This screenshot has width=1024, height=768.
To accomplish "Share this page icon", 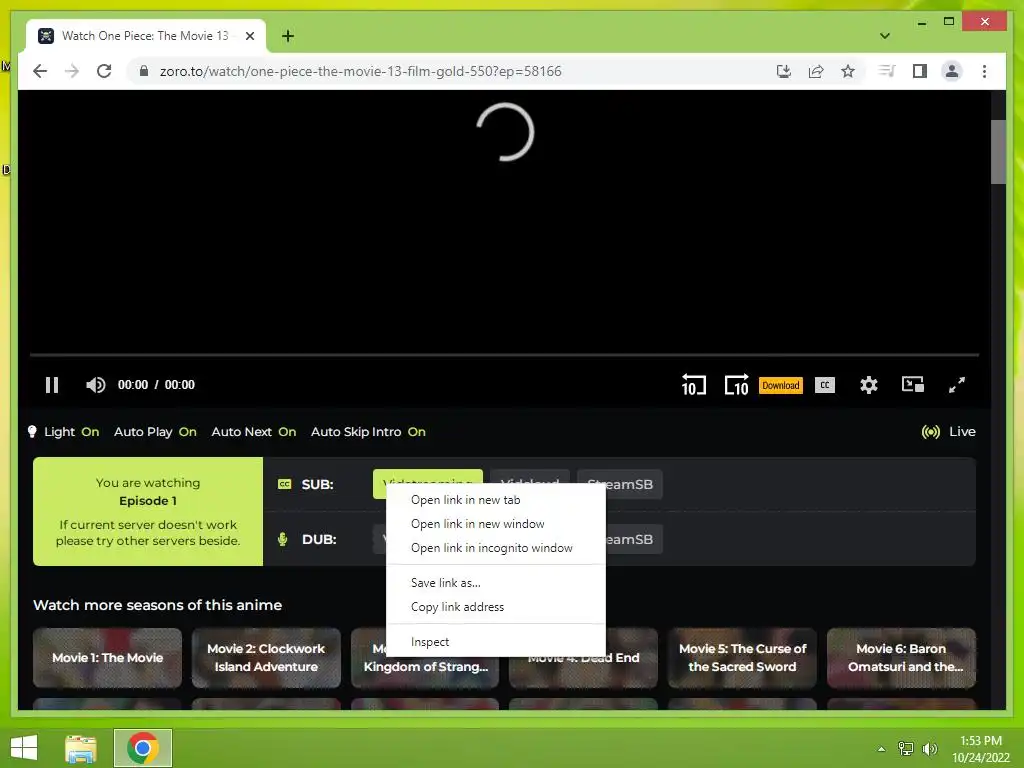I will pos(816,71).
